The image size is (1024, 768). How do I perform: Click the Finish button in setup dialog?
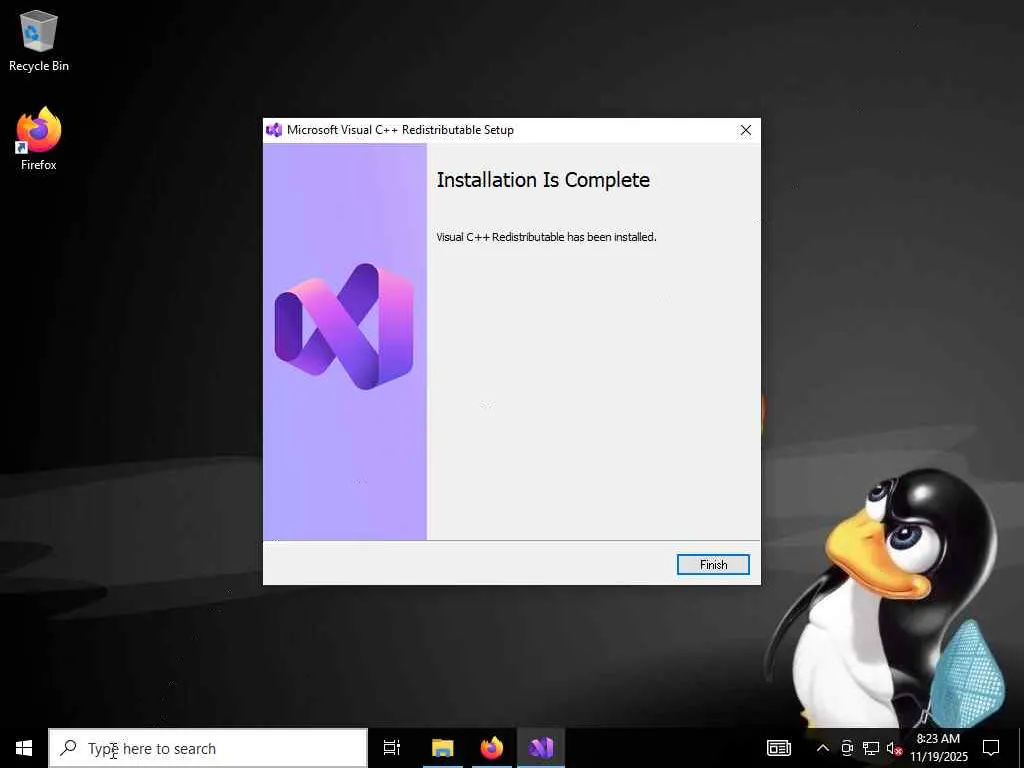712,564
